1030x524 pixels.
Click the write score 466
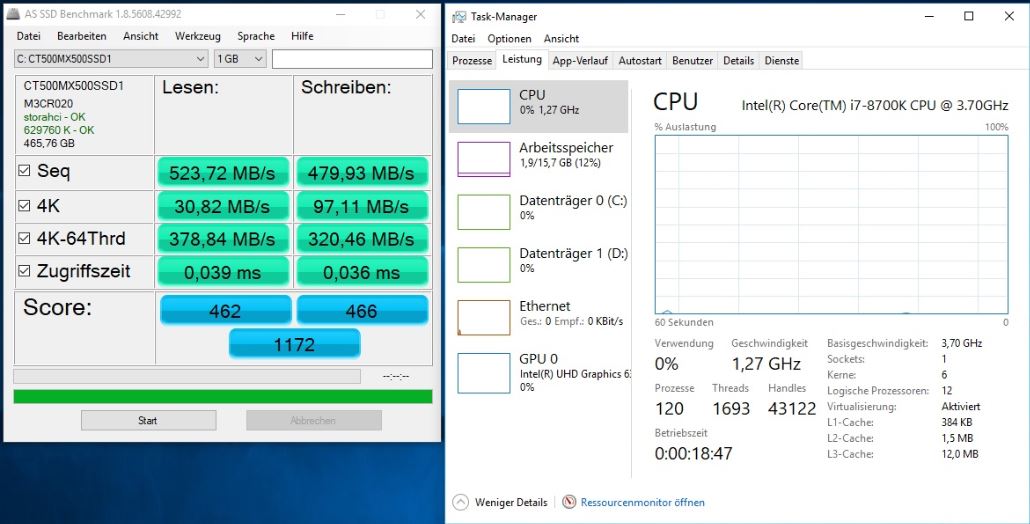click(x=362, y=310)
